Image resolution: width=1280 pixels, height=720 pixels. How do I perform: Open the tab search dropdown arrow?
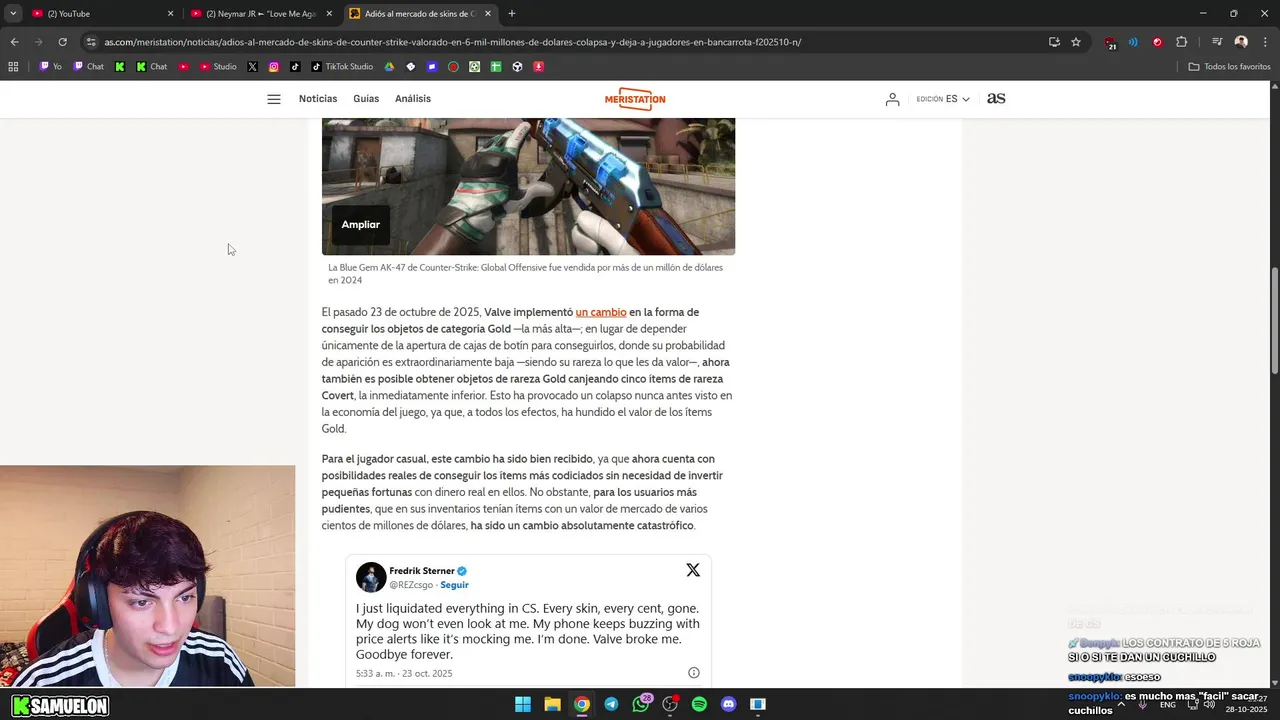tap(13, 13)
